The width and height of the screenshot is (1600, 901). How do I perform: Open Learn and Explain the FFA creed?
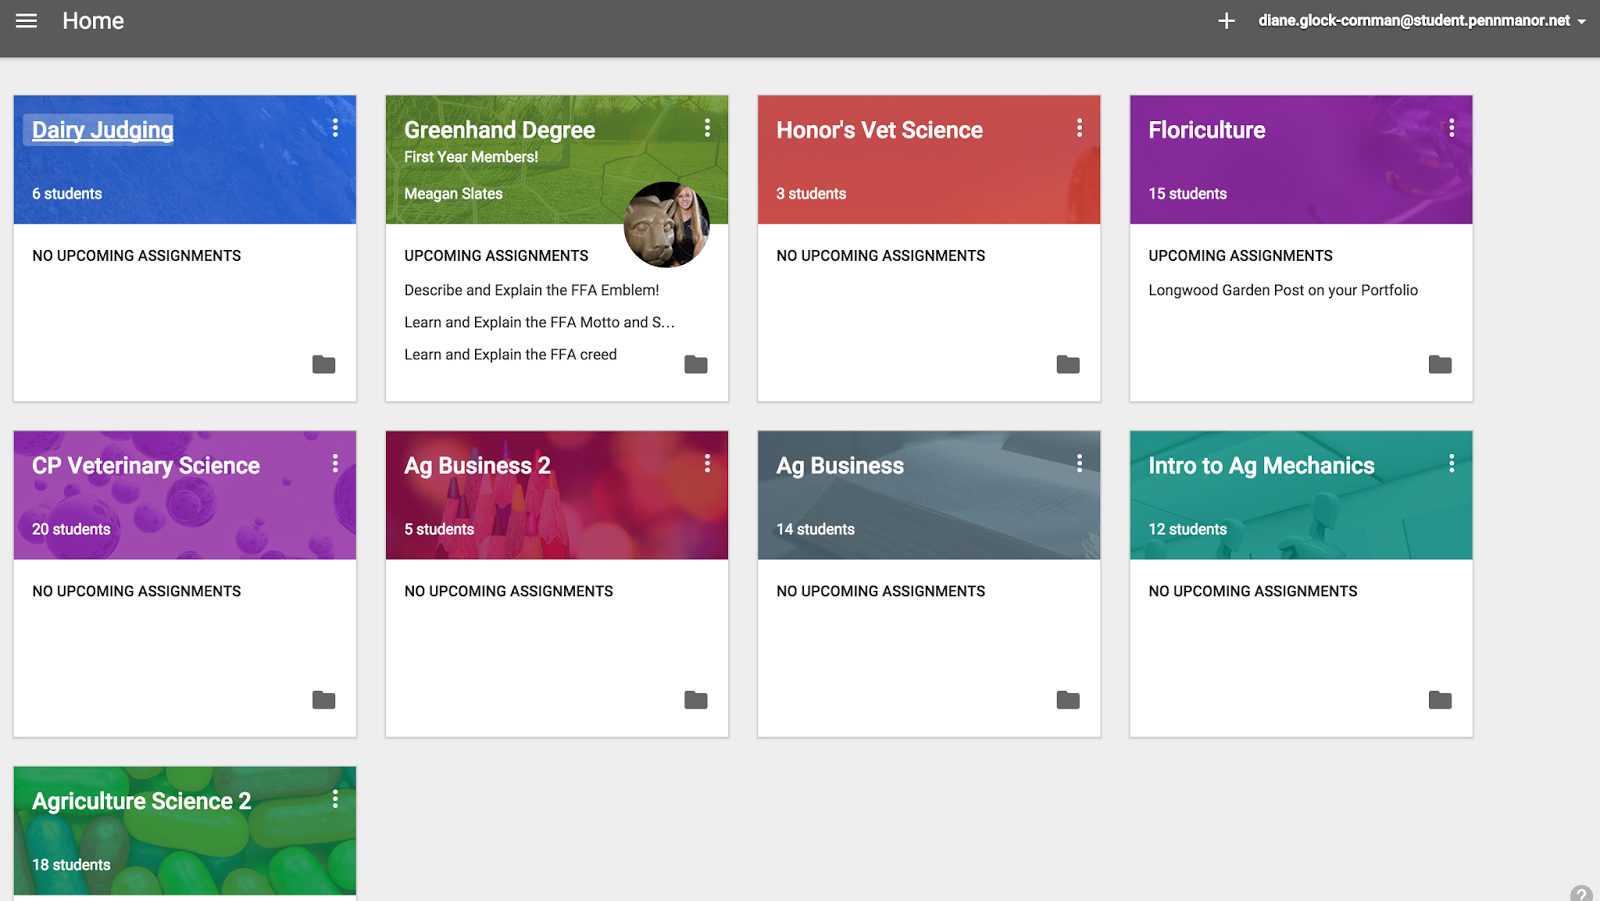point(510,354)
